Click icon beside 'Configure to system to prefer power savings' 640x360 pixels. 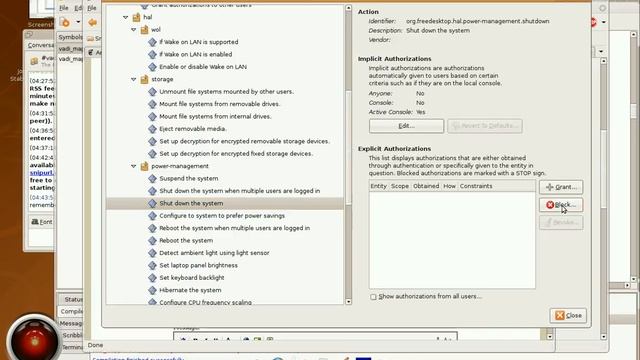[152, 216]
